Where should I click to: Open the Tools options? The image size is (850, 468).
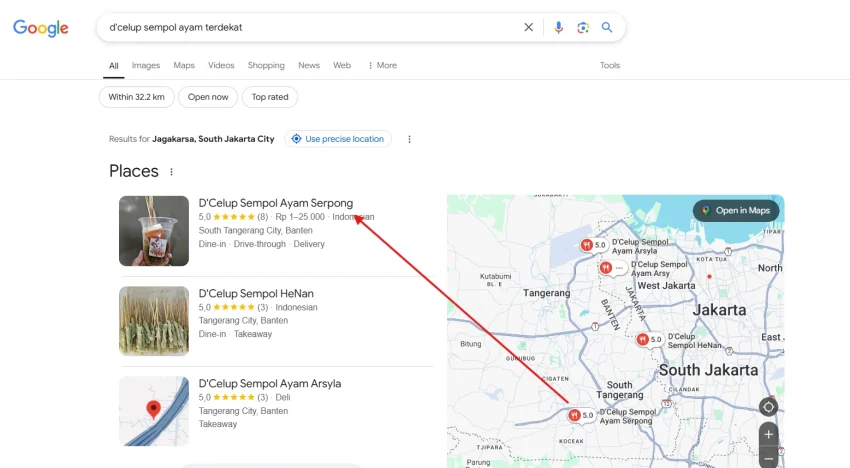click(610, 65)
